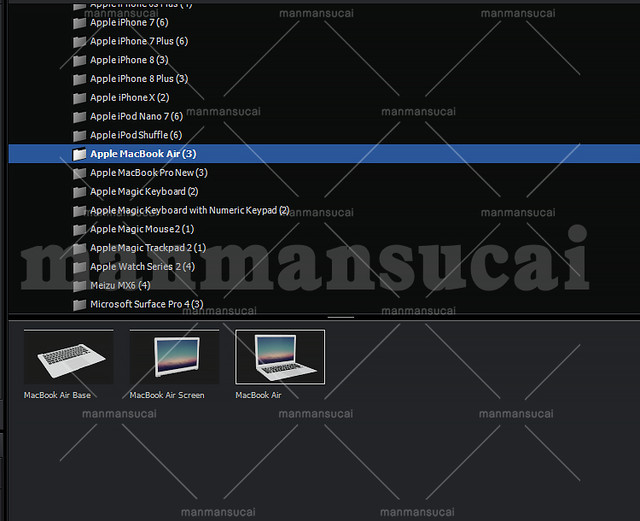Open Apple Magic Keyboard with Numeric Keypad

[189, 210]
